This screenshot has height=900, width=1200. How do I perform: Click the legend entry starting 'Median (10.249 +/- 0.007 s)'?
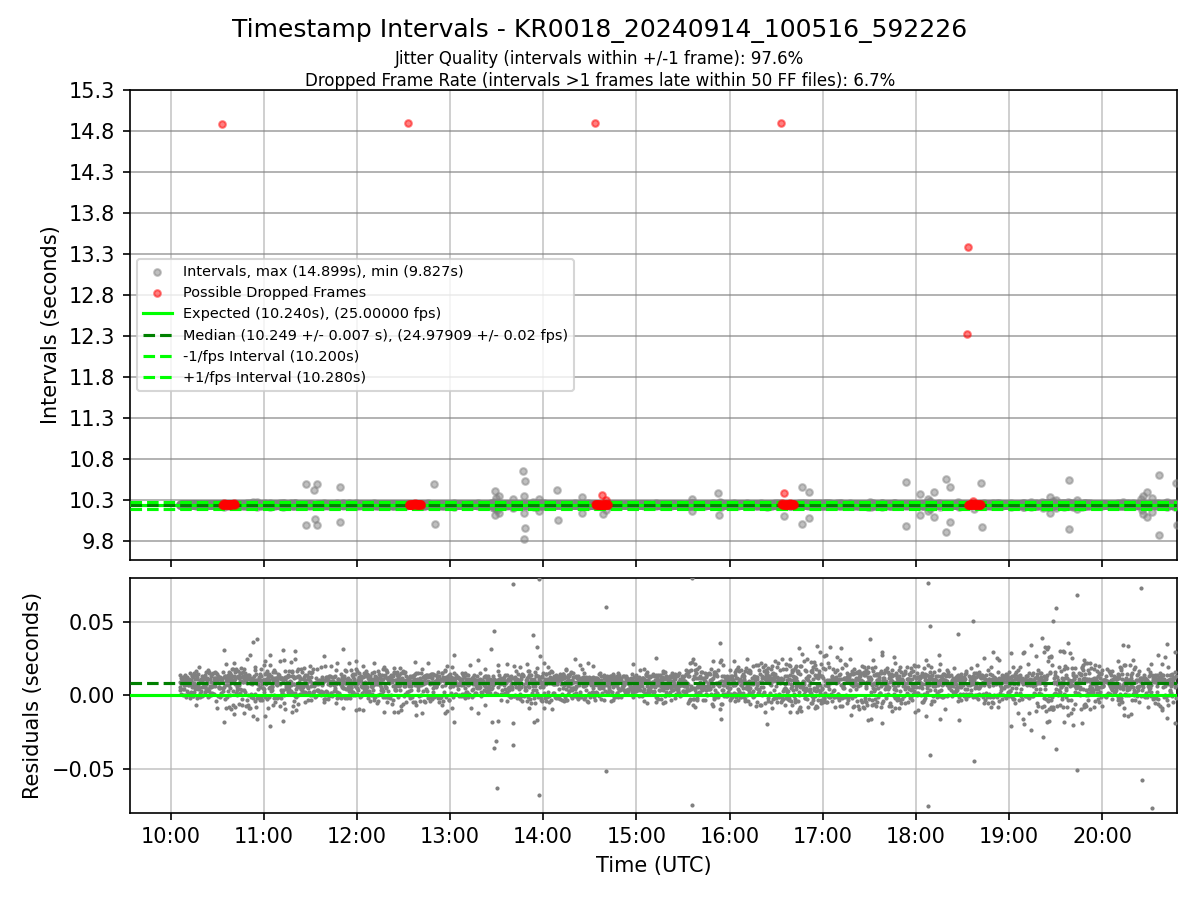pyautogui.click(x=375, y=335)
